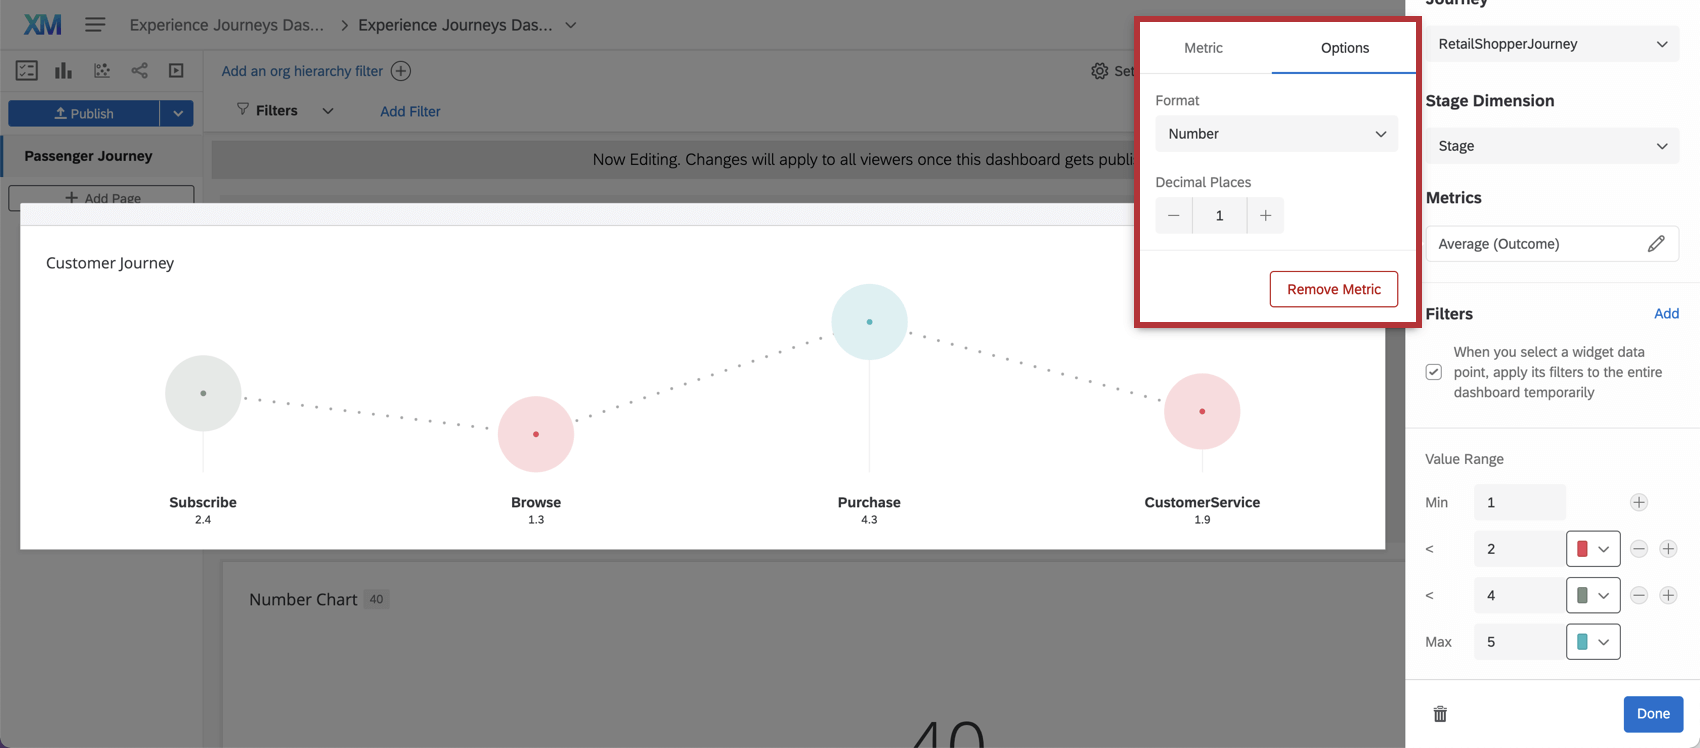Click the Publish button

[84, 113]
